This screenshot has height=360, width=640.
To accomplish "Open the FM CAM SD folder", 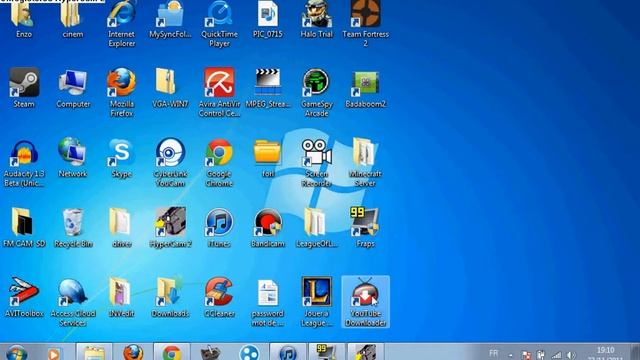I will 24,227.
